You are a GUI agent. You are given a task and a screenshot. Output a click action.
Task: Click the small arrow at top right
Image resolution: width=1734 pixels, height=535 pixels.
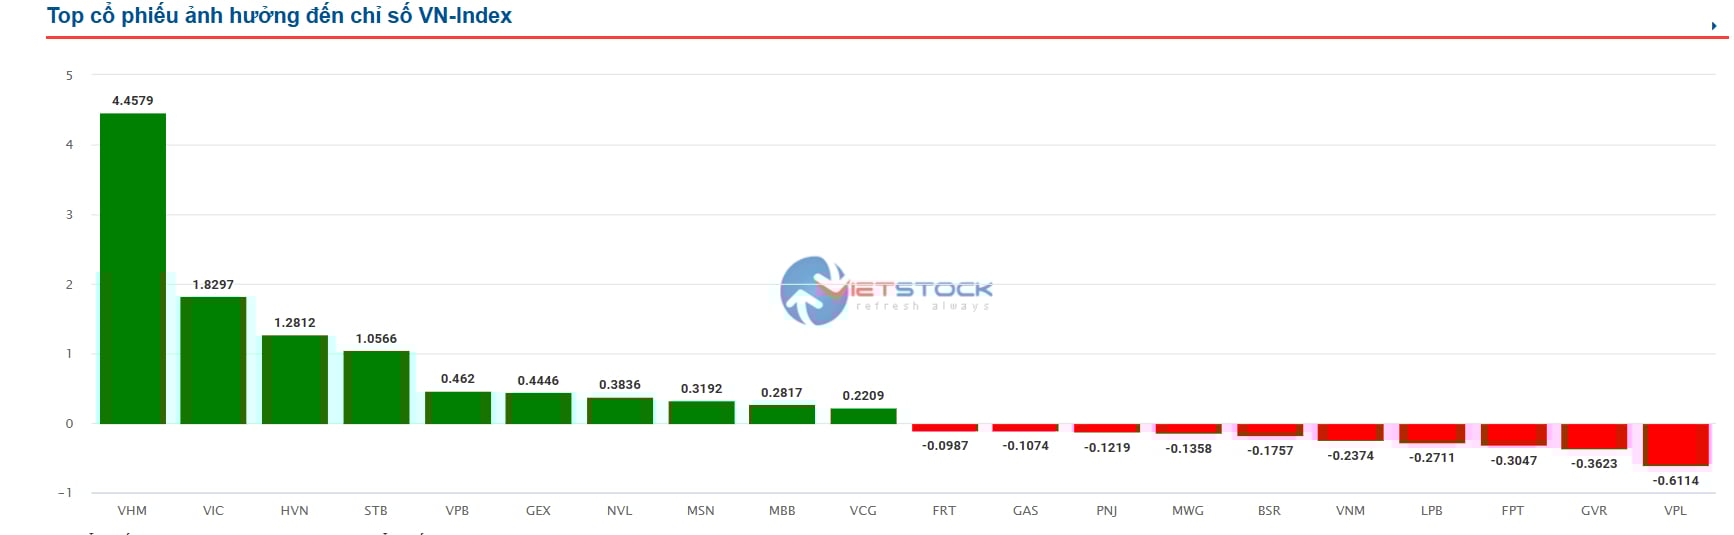1713,26
